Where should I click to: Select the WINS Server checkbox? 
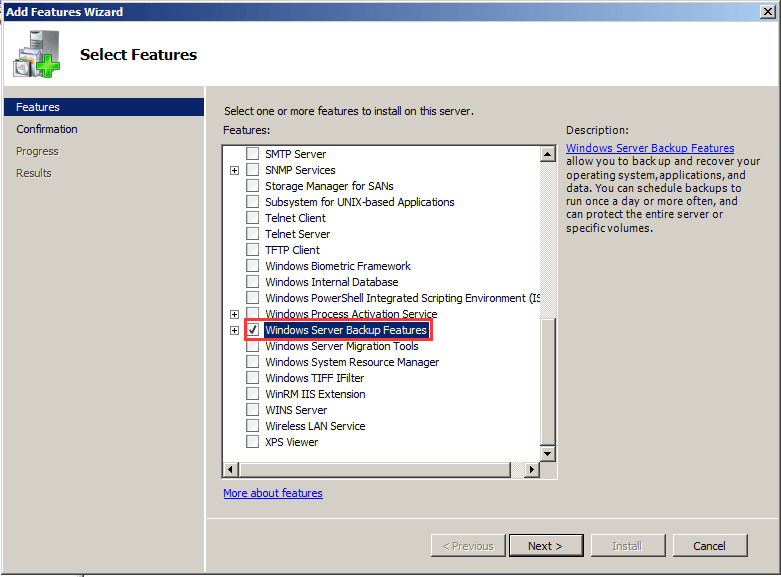pyautogui.click(x=252, y=410)
